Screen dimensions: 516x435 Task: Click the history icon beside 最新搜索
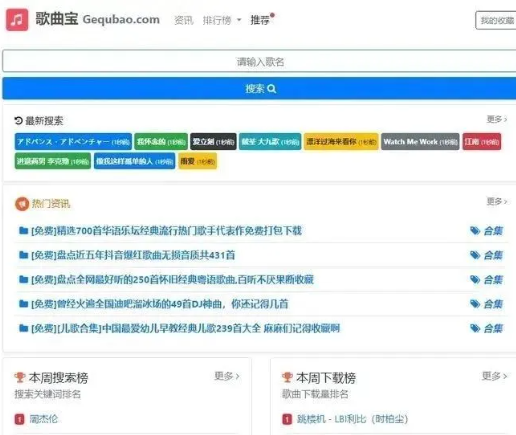pos(19,120)
